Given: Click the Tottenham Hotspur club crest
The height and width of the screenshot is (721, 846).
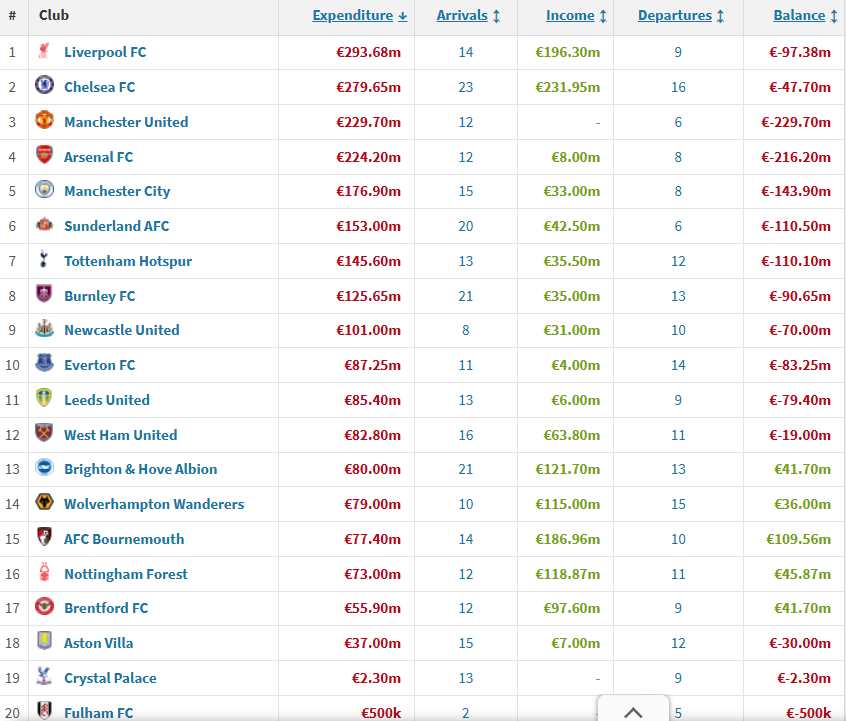Looking at the screenshot, I should coord(44,260).
